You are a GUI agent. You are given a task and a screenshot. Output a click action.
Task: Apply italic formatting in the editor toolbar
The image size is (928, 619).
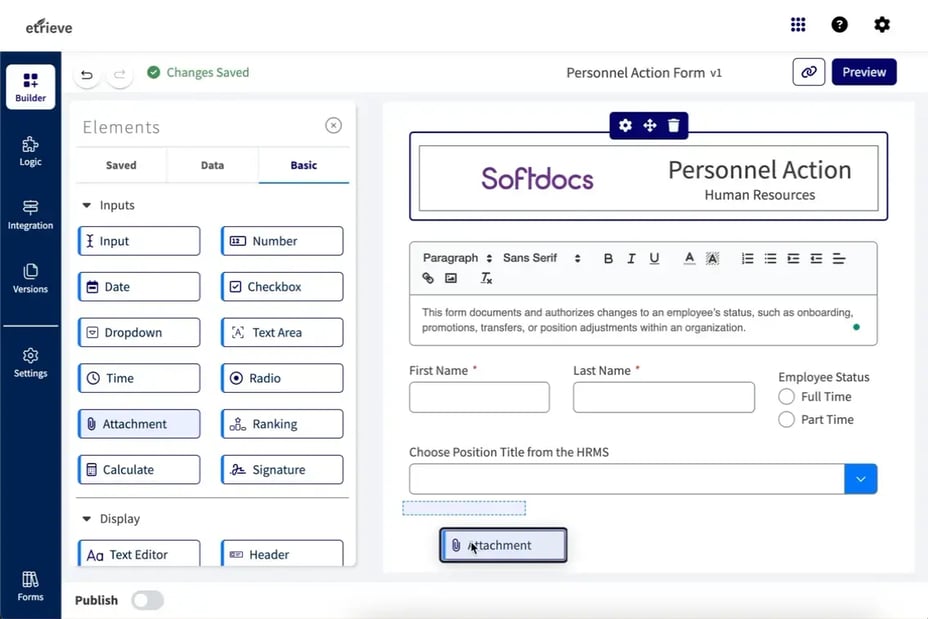point(632,257)
